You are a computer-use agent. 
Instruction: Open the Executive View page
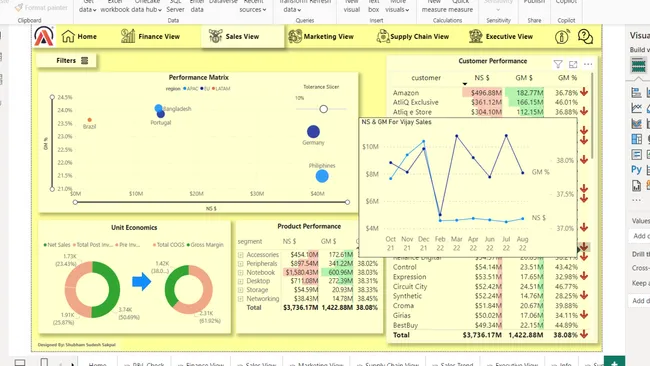coord(501,36)
